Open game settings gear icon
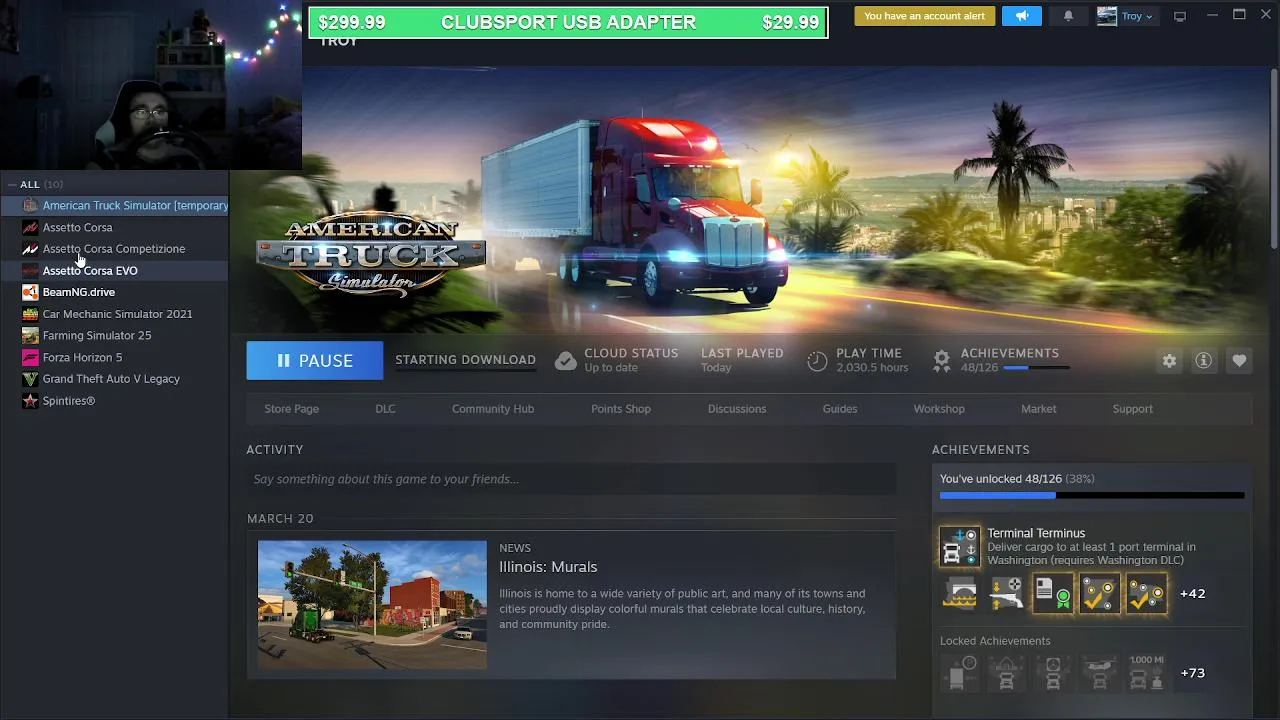This screenshot has height=720, width=1280. point(1169,361)
